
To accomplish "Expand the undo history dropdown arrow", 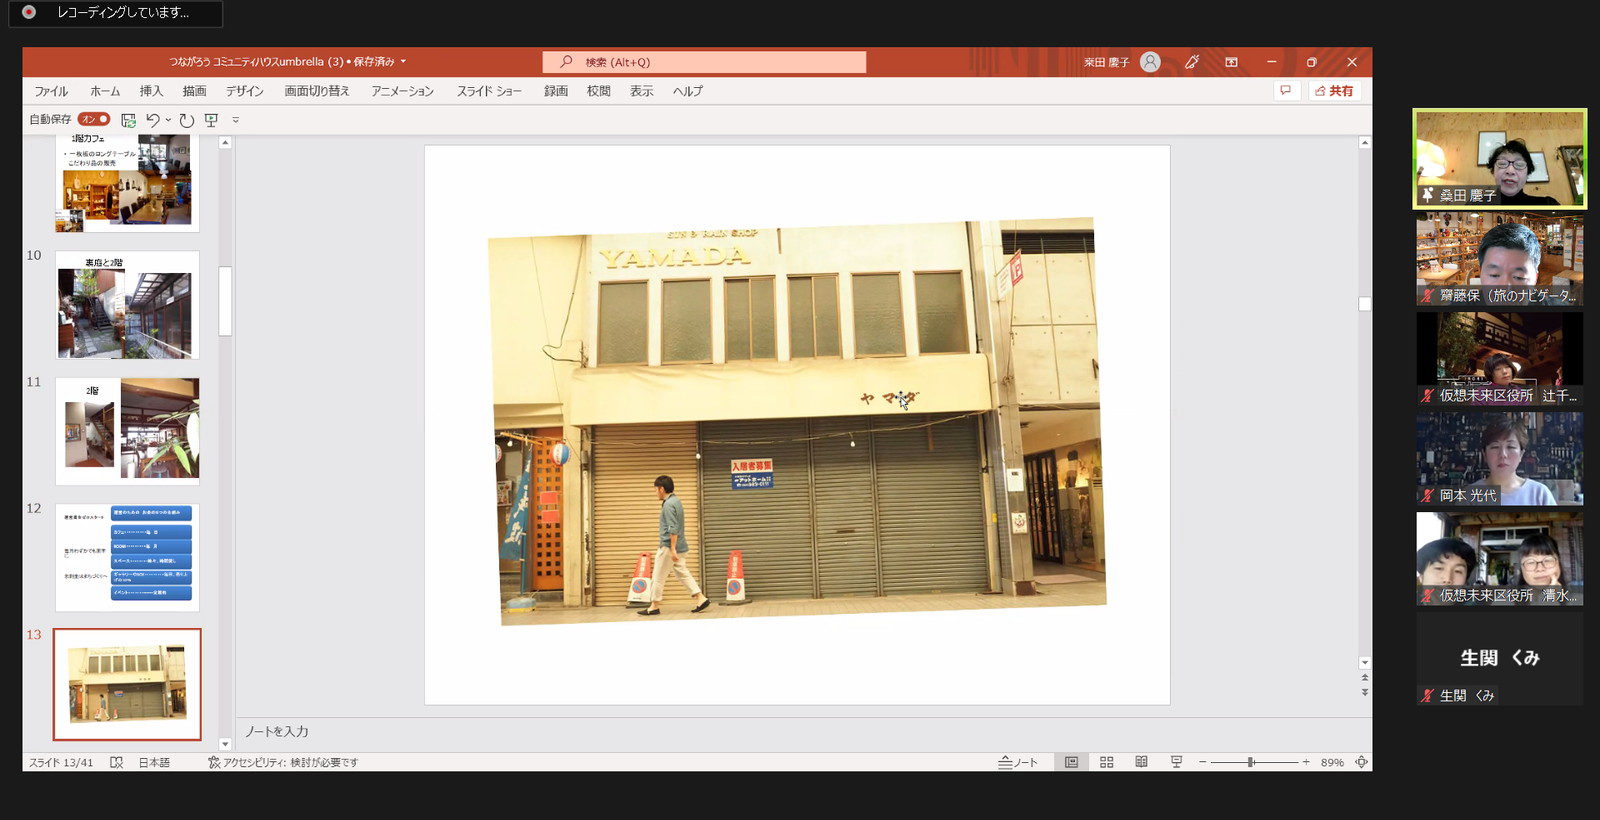I will [168, 120].
